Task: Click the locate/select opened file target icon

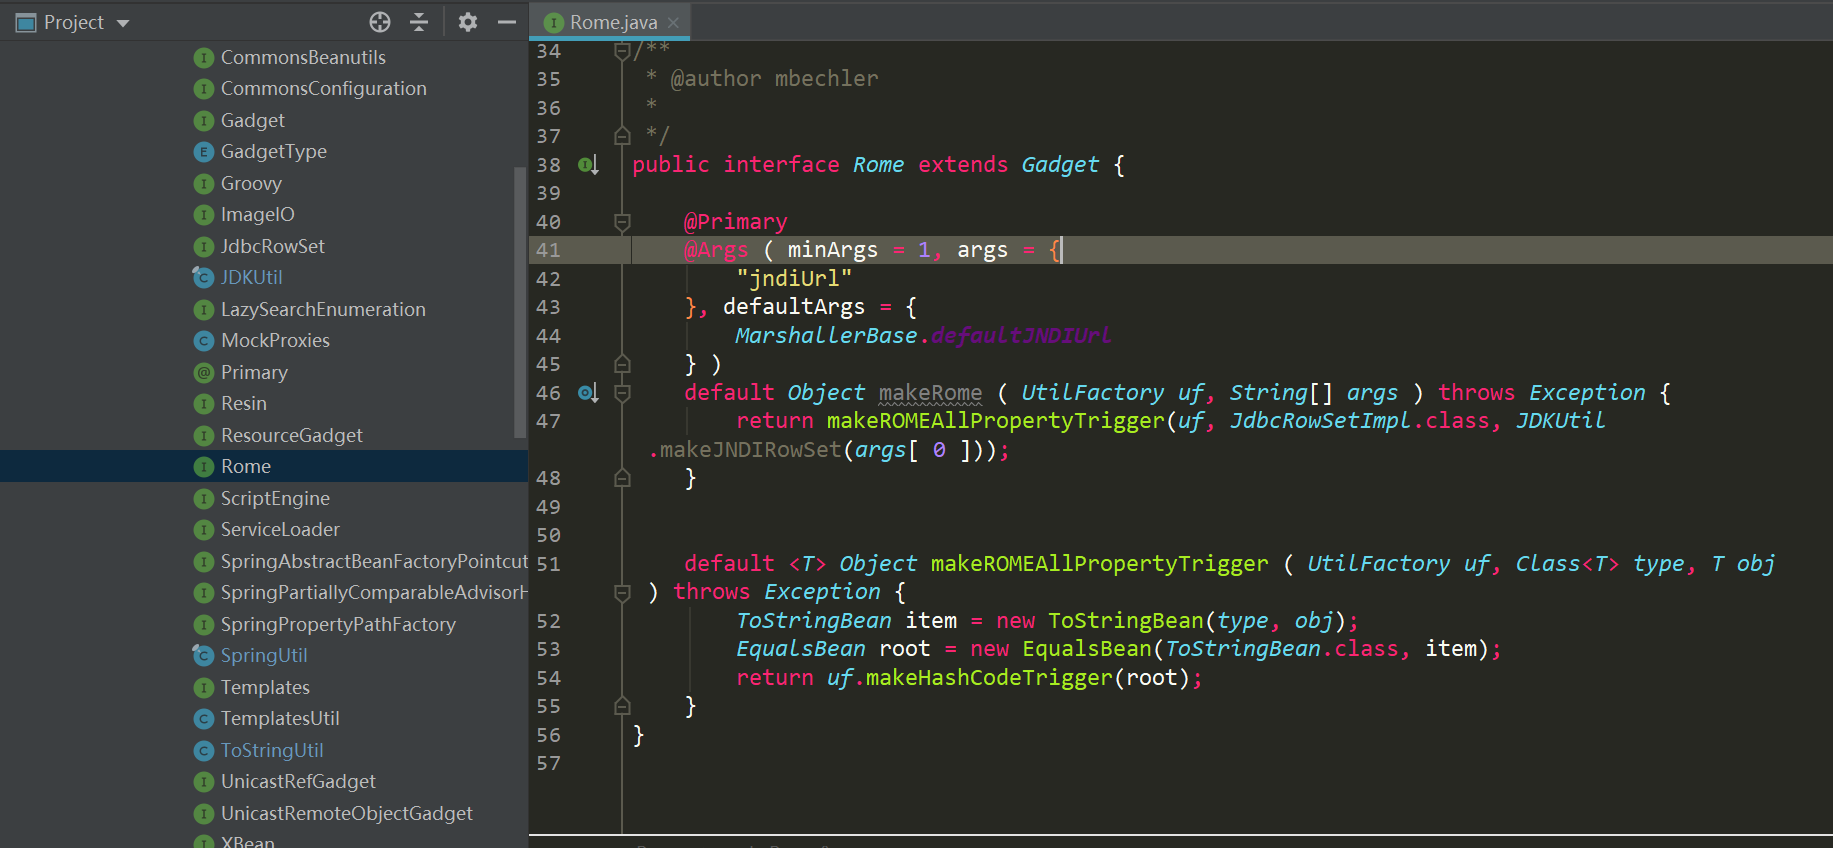Action: (380, 22)
